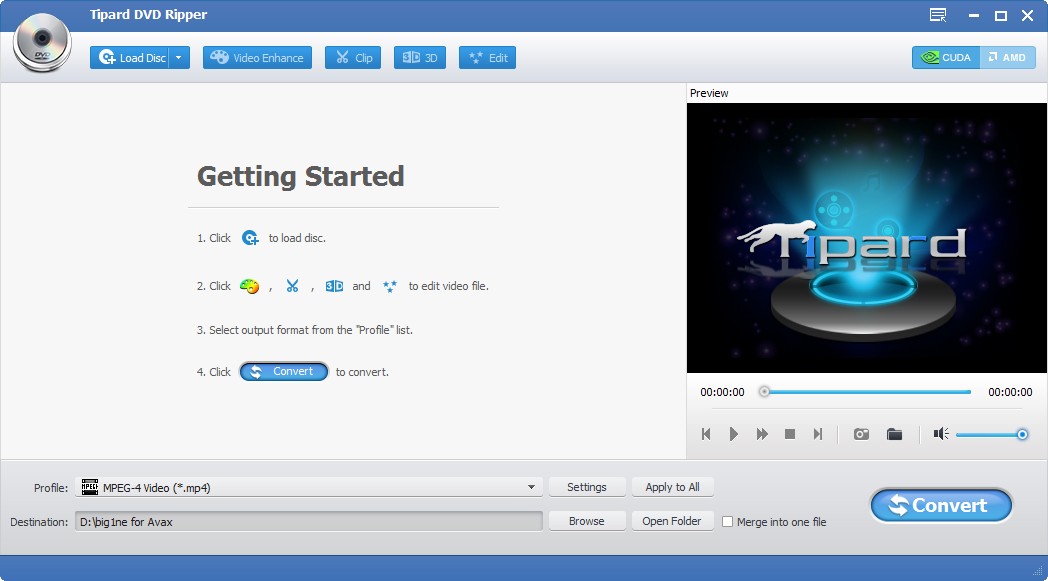Click the large Convert button
This screenshot has height=581, width=1048.
[x=941, y=505]
